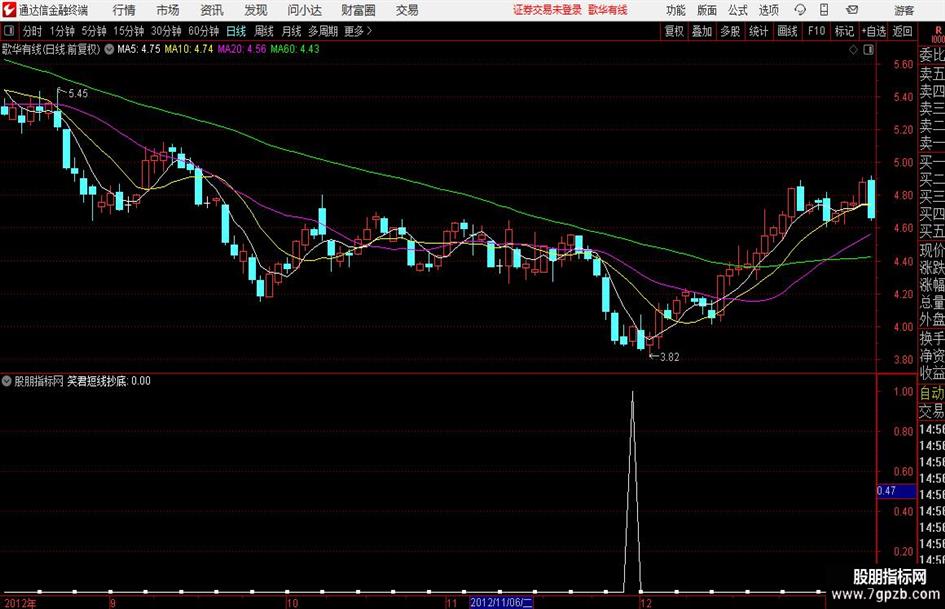
Task: Select the 日线 daily chart tab
Action: pyautogui.click(x=236, y=31)
